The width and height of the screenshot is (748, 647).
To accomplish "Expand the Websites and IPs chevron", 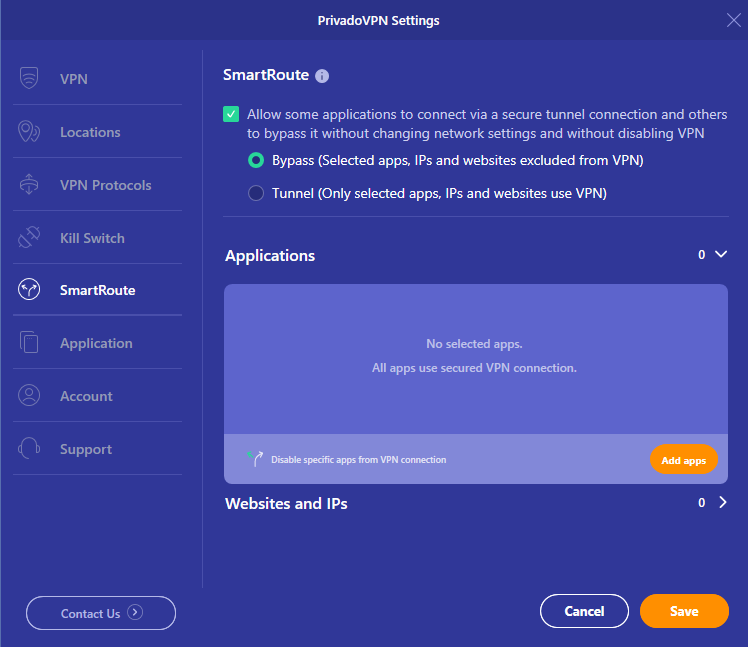I will [x=723, y=502].
